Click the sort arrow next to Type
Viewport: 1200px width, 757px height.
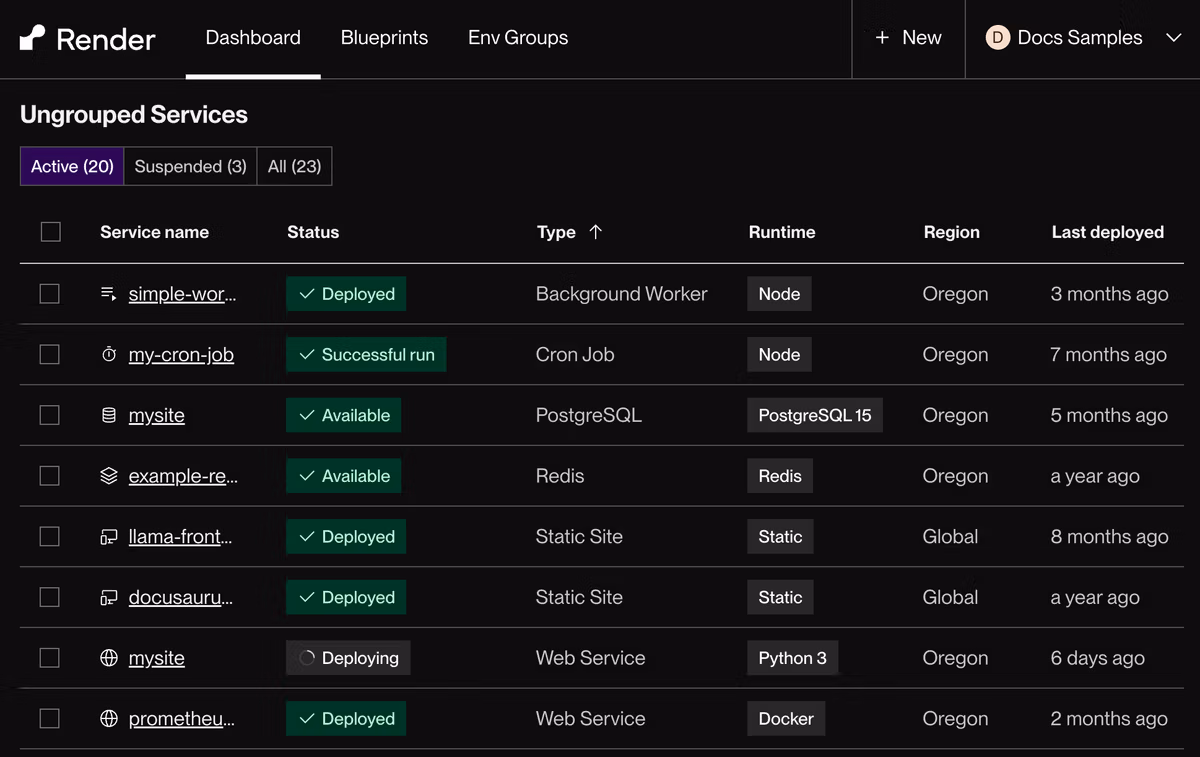pos(596,232)
